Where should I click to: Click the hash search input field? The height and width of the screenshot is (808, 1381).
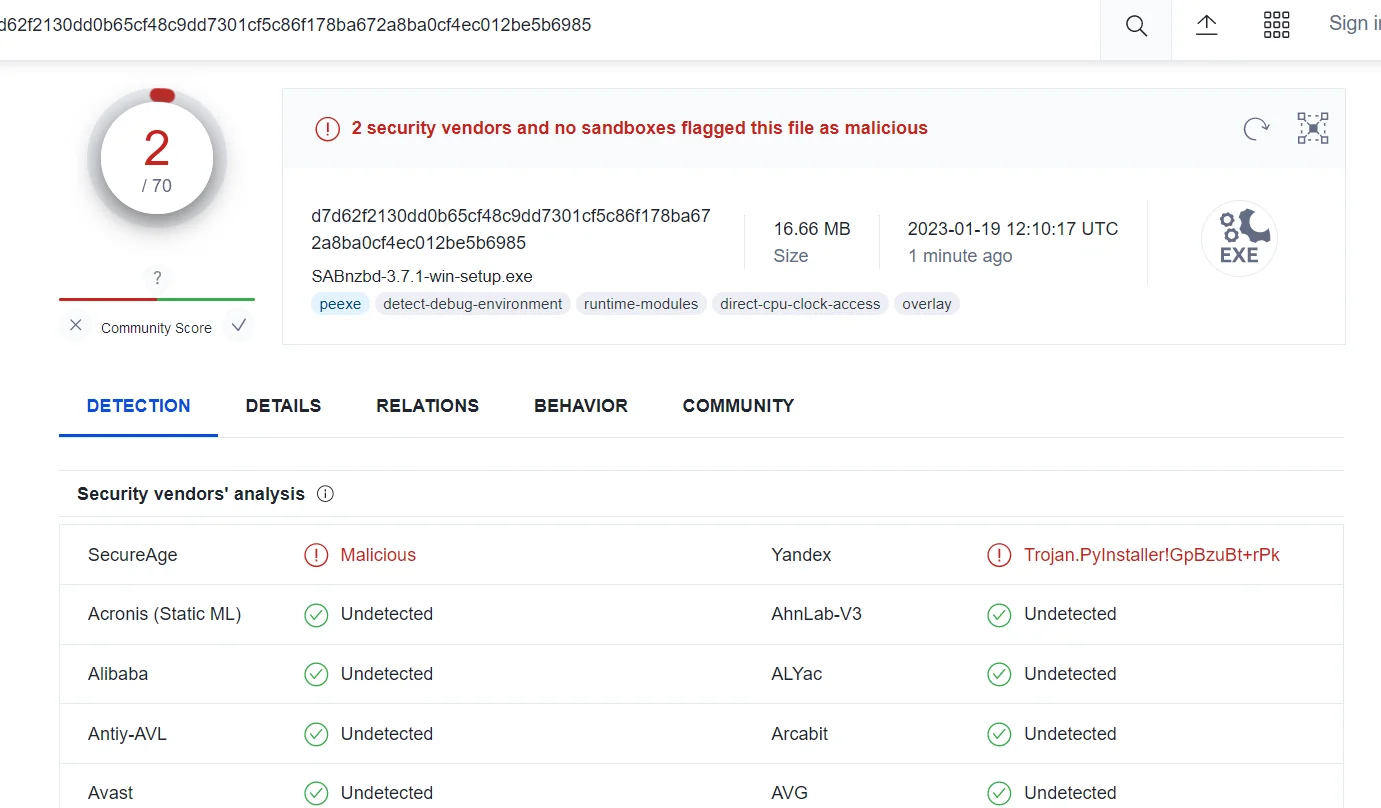click(x=550, y=25)
